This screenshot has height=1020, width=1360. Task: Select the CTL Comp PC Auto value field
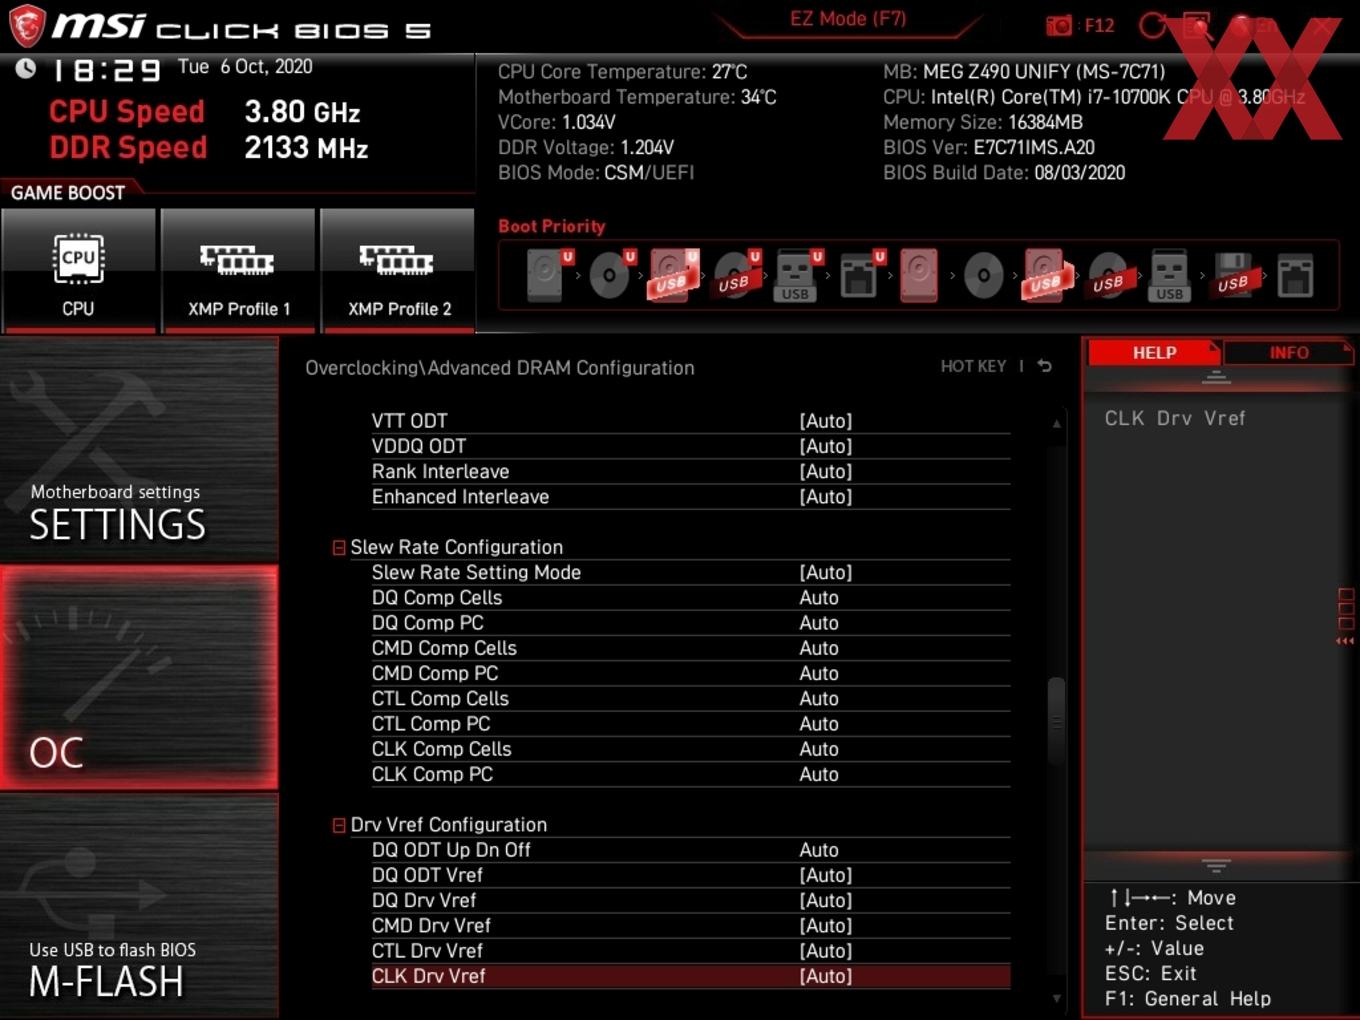pos(819,724)
